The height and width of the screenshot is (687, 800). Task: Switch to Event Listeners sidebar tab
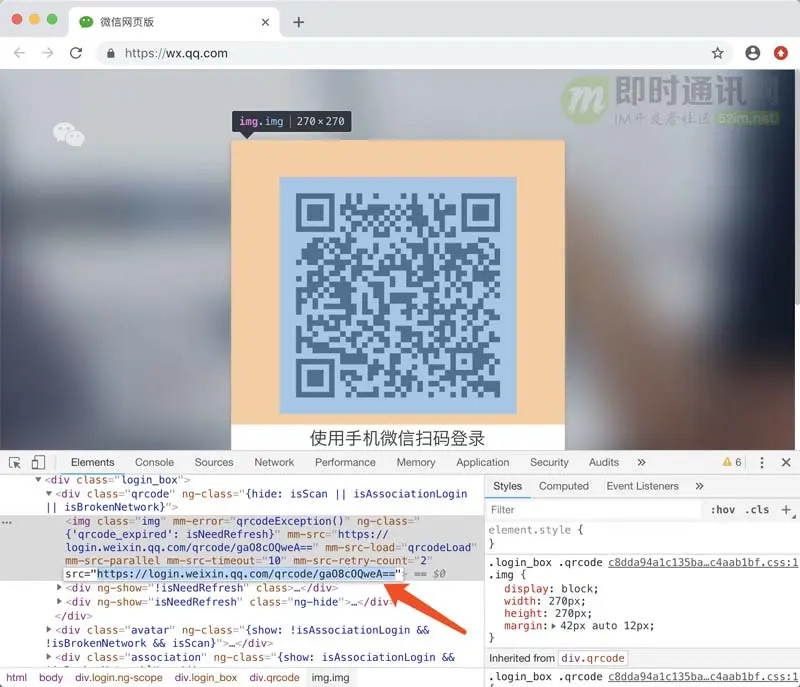[642, 486]
